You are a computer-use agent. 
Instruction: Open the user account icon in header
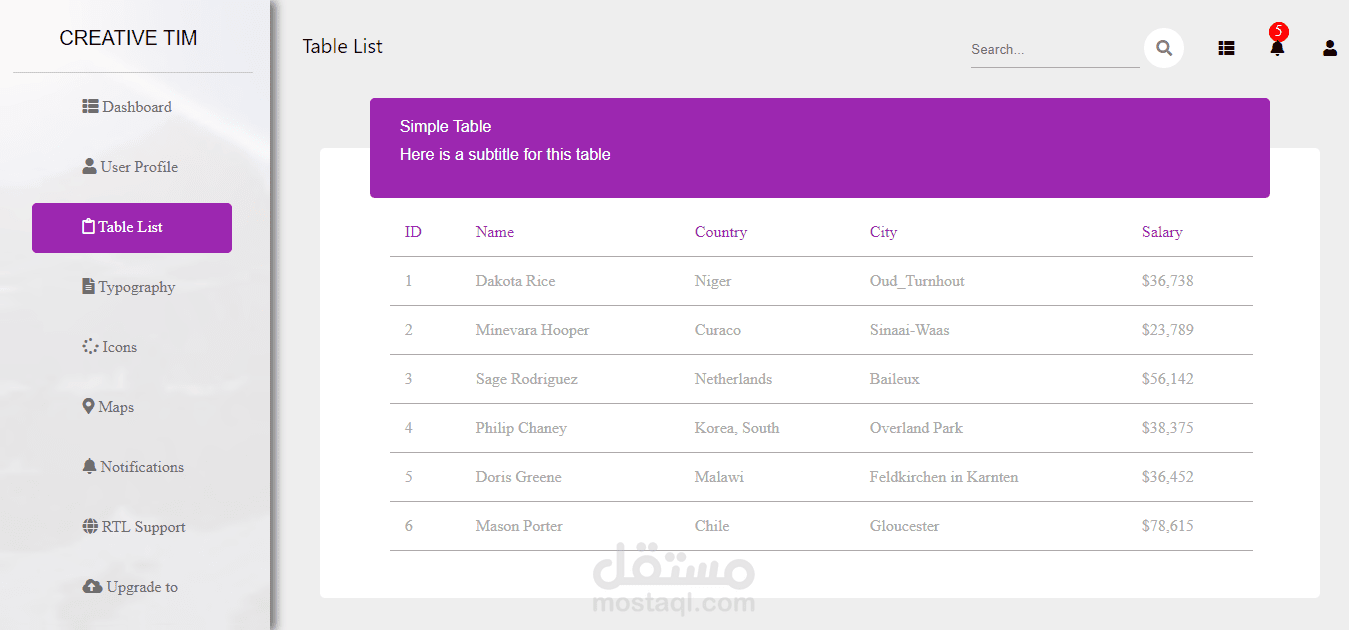coord(1329,48)
